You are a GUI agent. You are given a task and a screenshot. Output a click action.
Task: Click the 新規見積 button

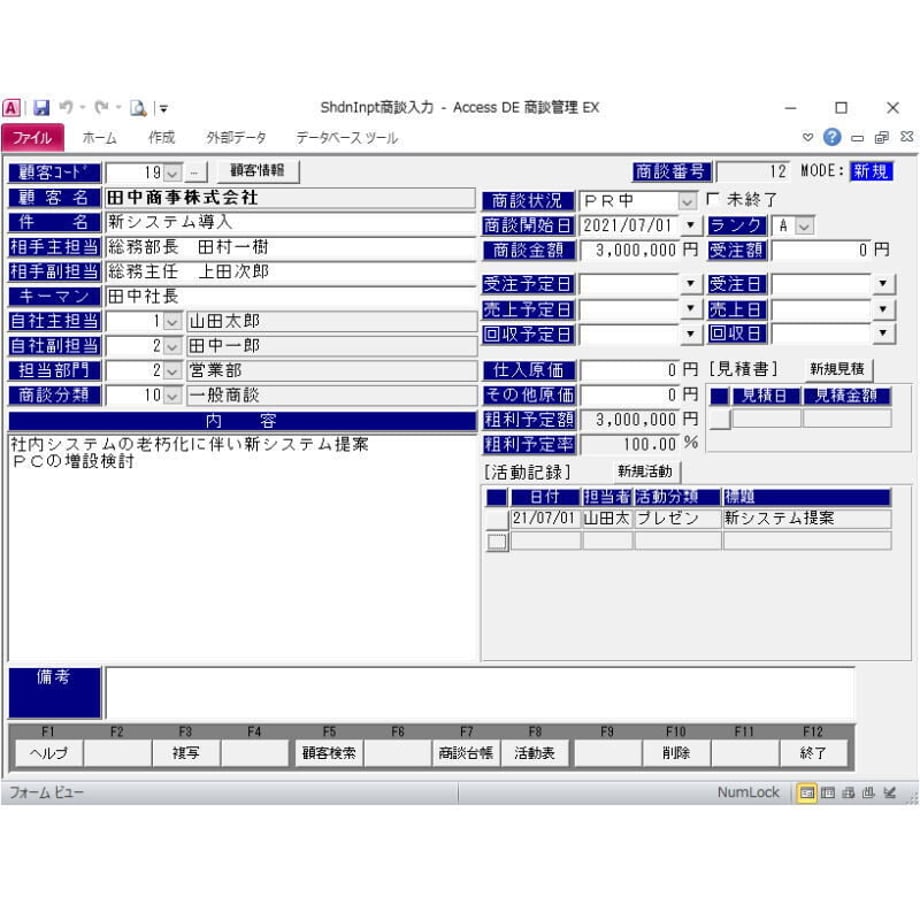pyautogui.click(x=837, y=369)
